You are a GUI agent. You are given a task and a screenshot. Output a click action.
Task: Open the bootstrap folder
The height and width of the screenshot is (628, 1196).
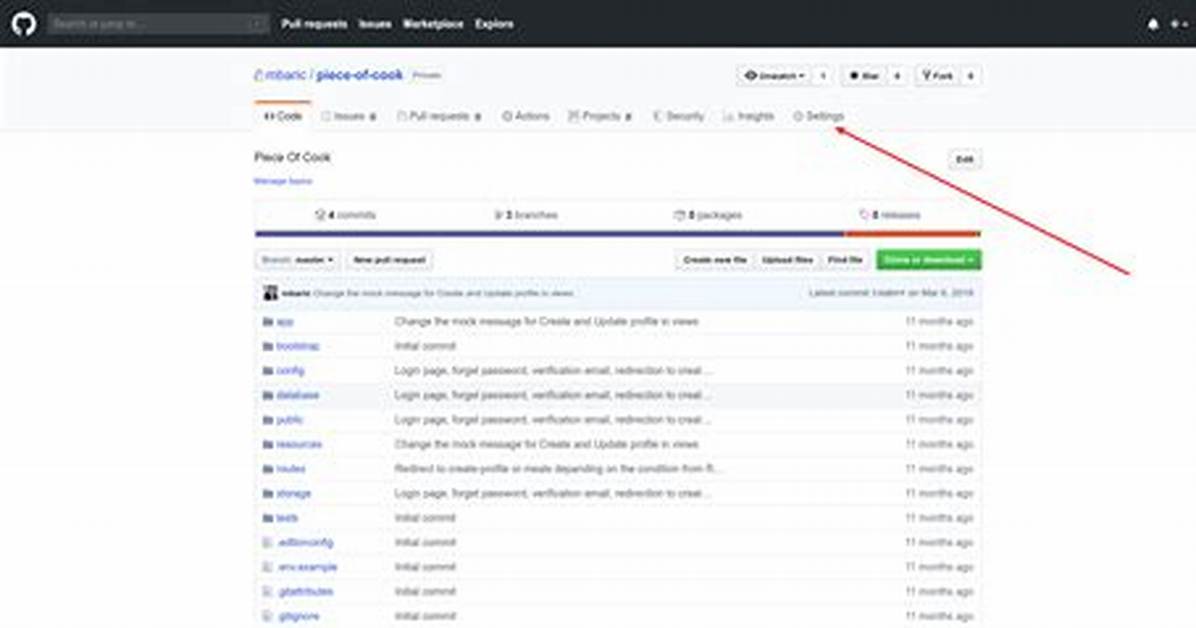(297, 346)
